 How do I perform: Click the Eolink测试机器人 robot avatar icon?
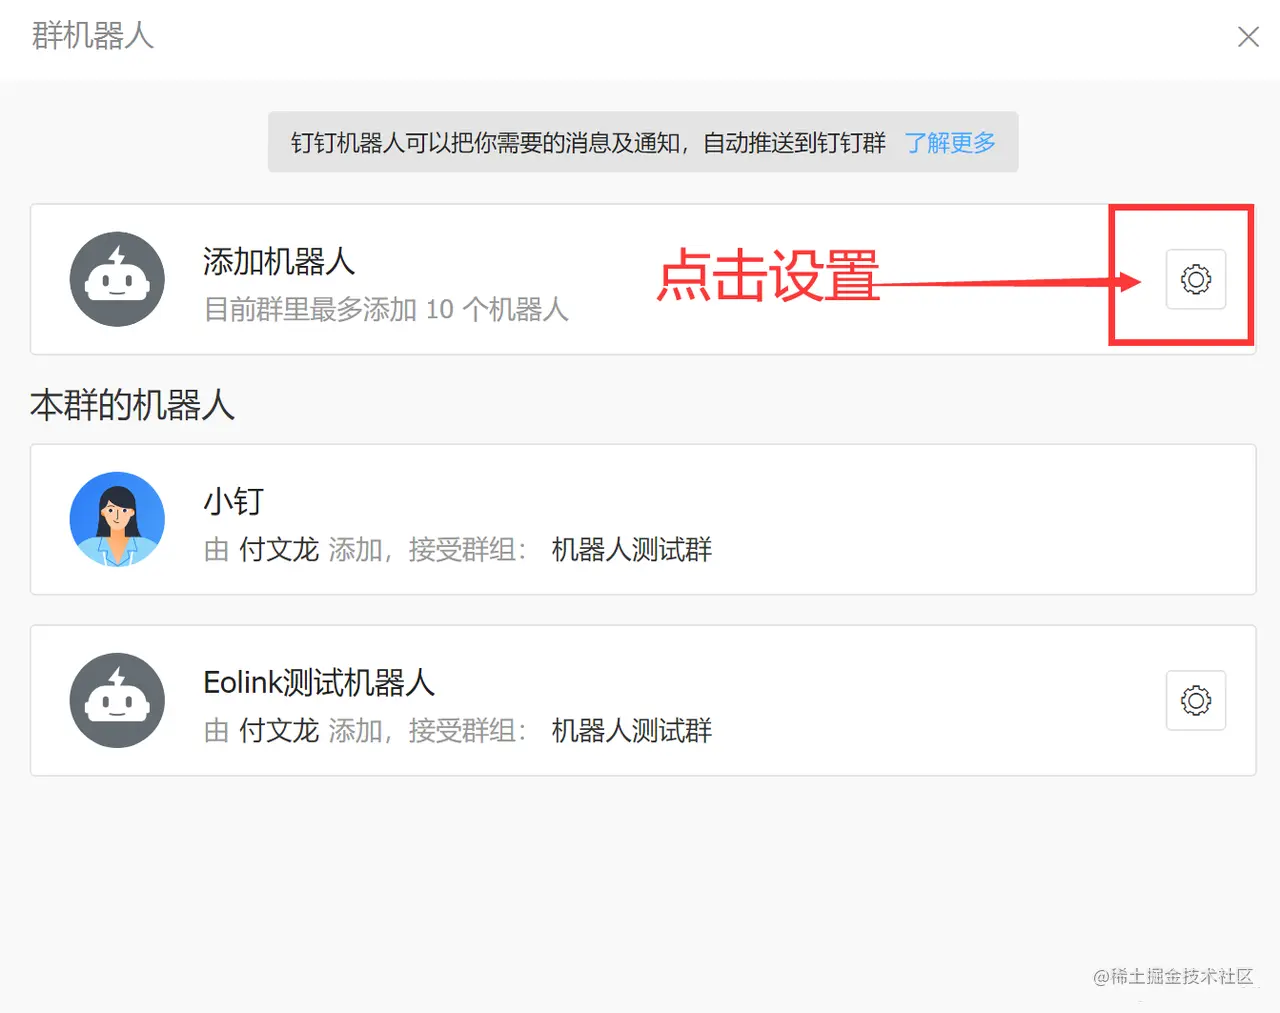[117, 700]
